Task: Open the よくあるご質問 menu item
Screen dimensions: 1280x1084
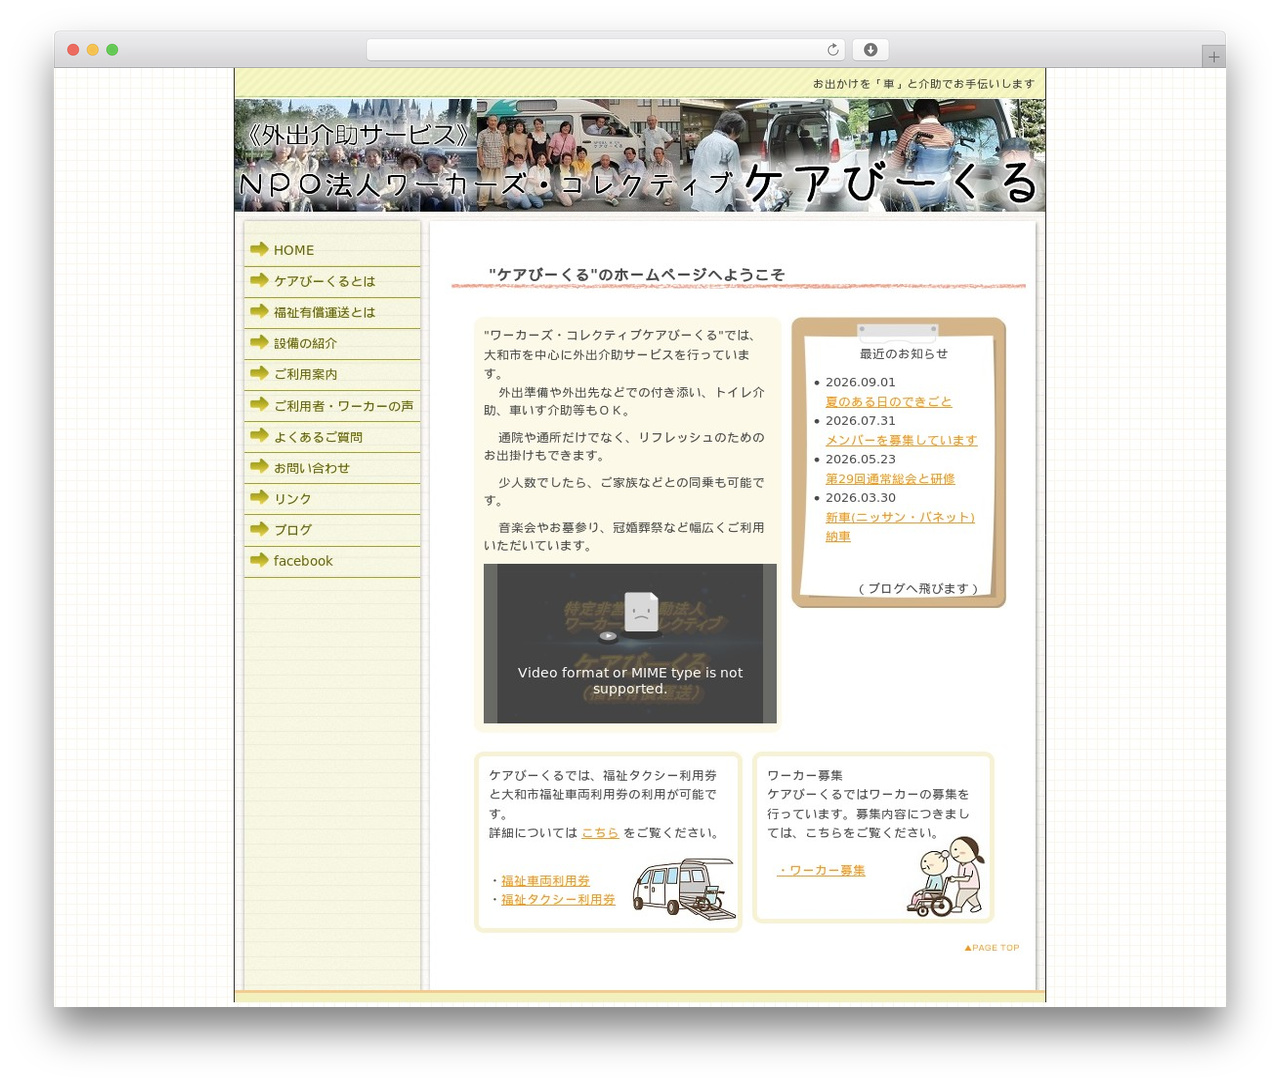Action: pyautogui.click(x=332, y=436)
